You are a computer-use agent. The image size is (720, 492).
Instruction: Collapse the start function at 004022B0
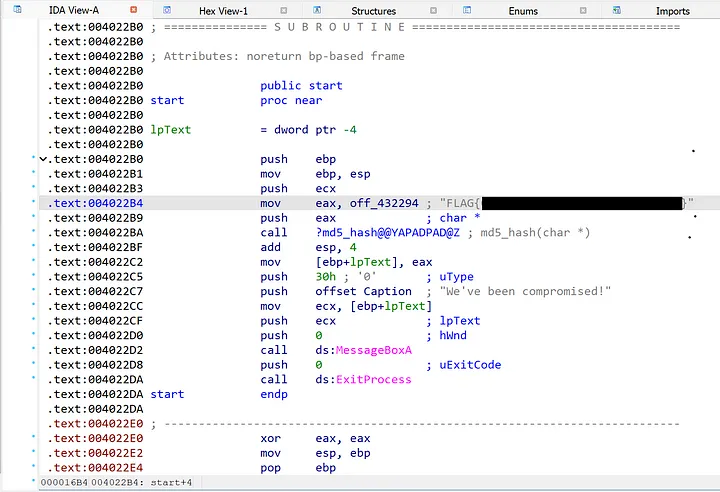point(43,159)
